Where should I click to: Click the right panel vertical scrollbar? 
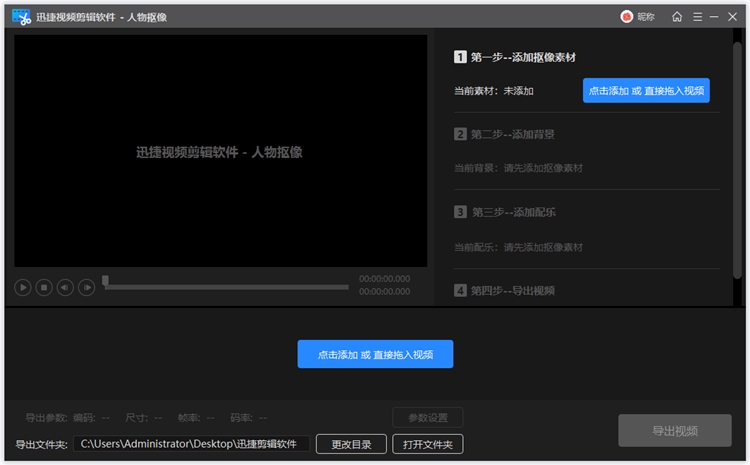tap(737, 160)
